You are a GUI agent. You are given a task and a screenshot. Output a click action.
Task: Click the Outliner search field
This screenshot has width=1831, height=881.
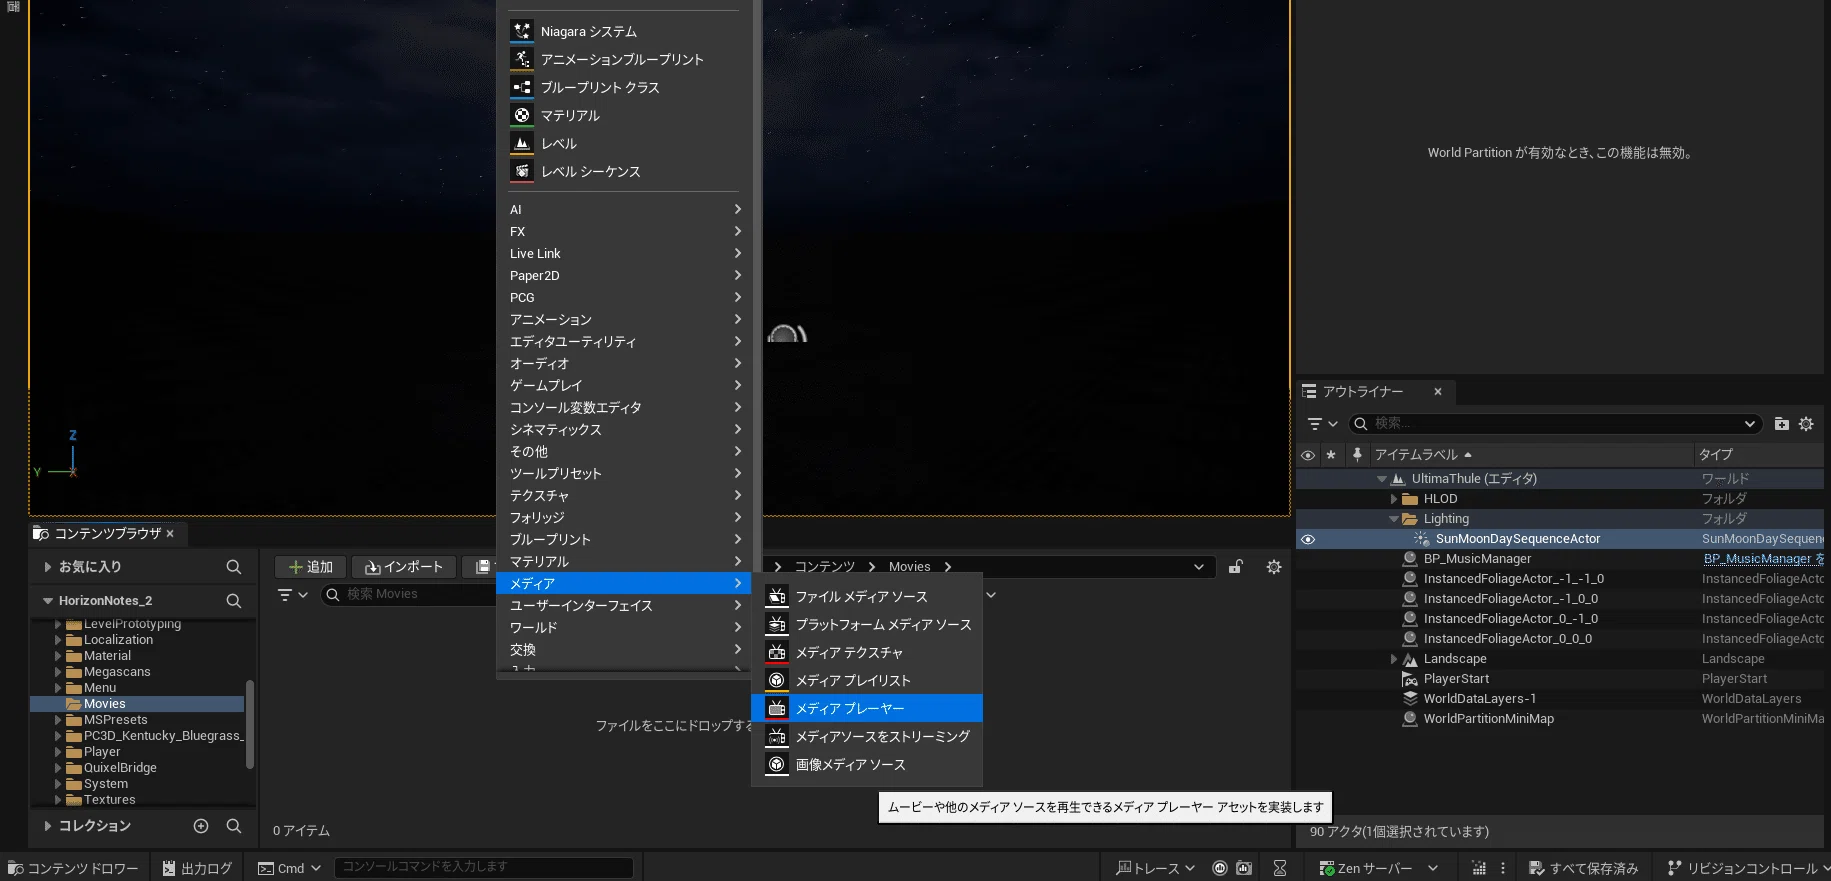[x=1555, y=424]
